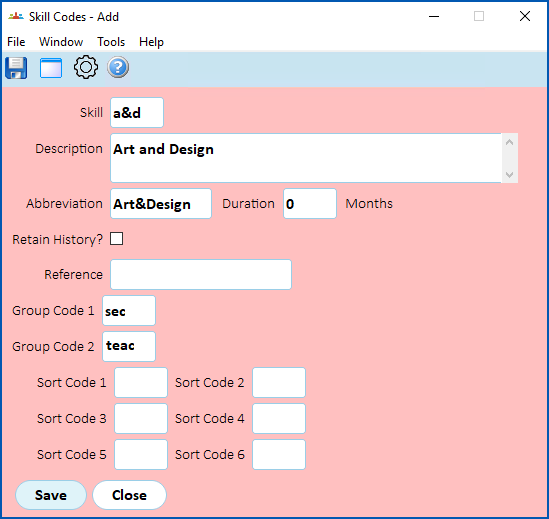The height and width of the screenshot is (519, 549).
Task: Click the app logo in title bar
Action: point(16,16)
